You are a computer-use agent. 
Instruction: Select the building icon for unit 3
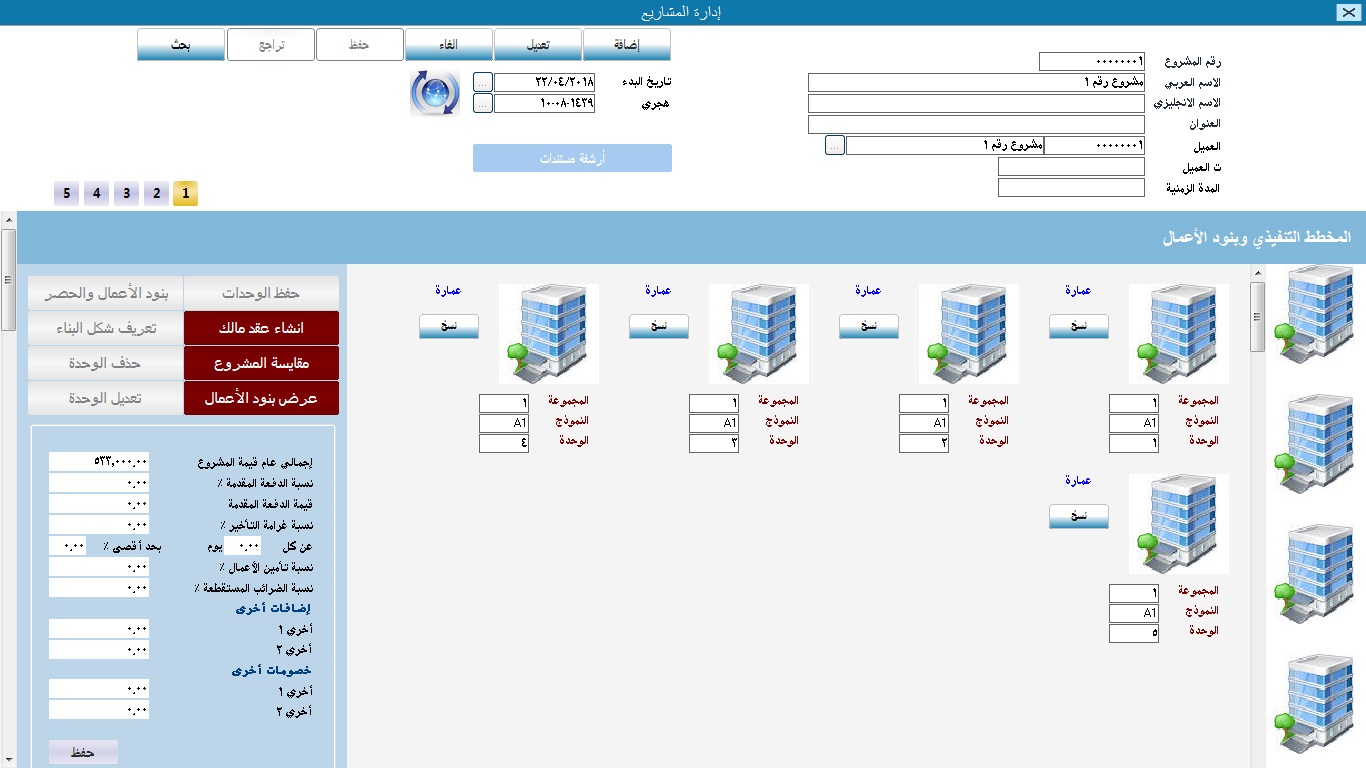(x=759, y=334)
